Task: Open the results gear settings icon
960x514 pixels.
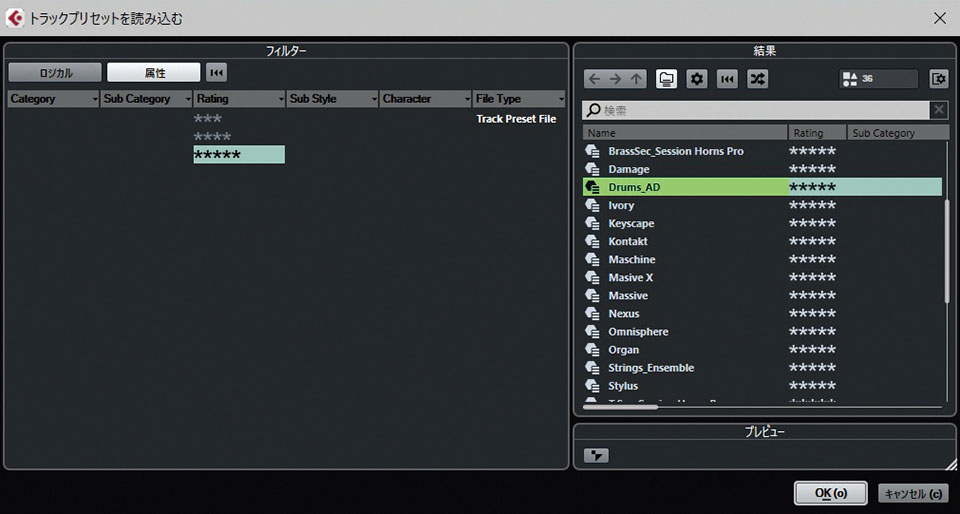Action: 697,79
